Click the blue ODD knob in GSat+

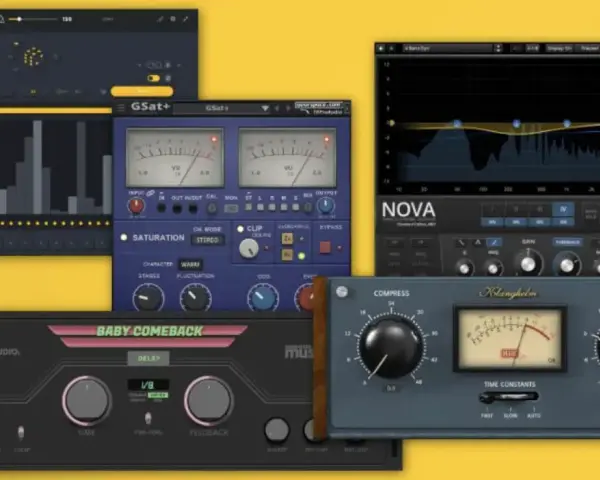pyautogui.click(x=263, y=297)
